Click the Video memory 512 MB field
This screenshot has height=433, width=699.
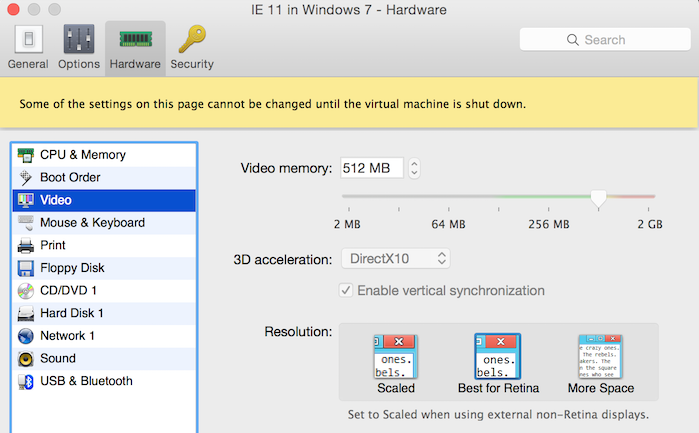(x=372, y=168)
